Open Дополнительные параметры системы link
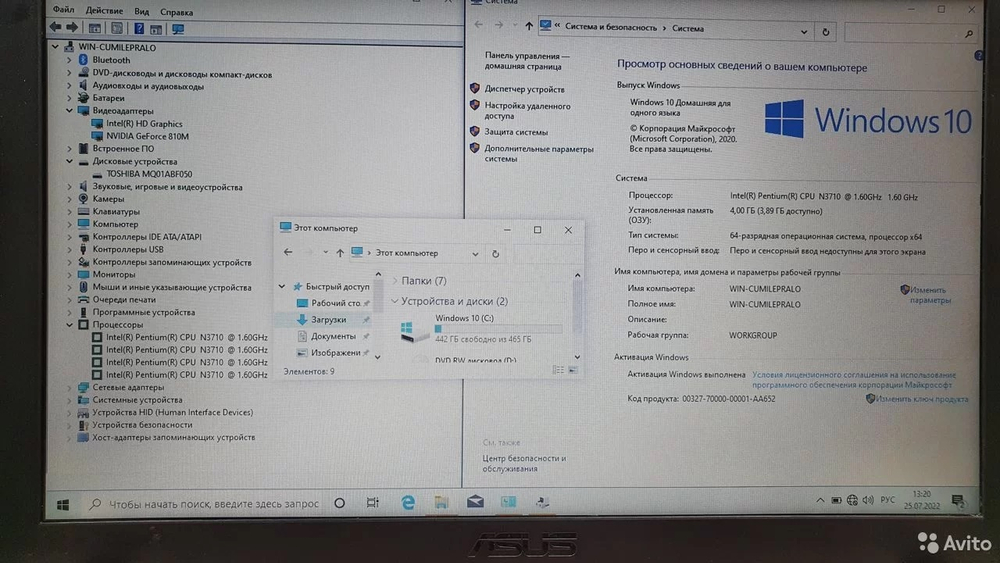 pyautogui.click(x=539, y=154)
